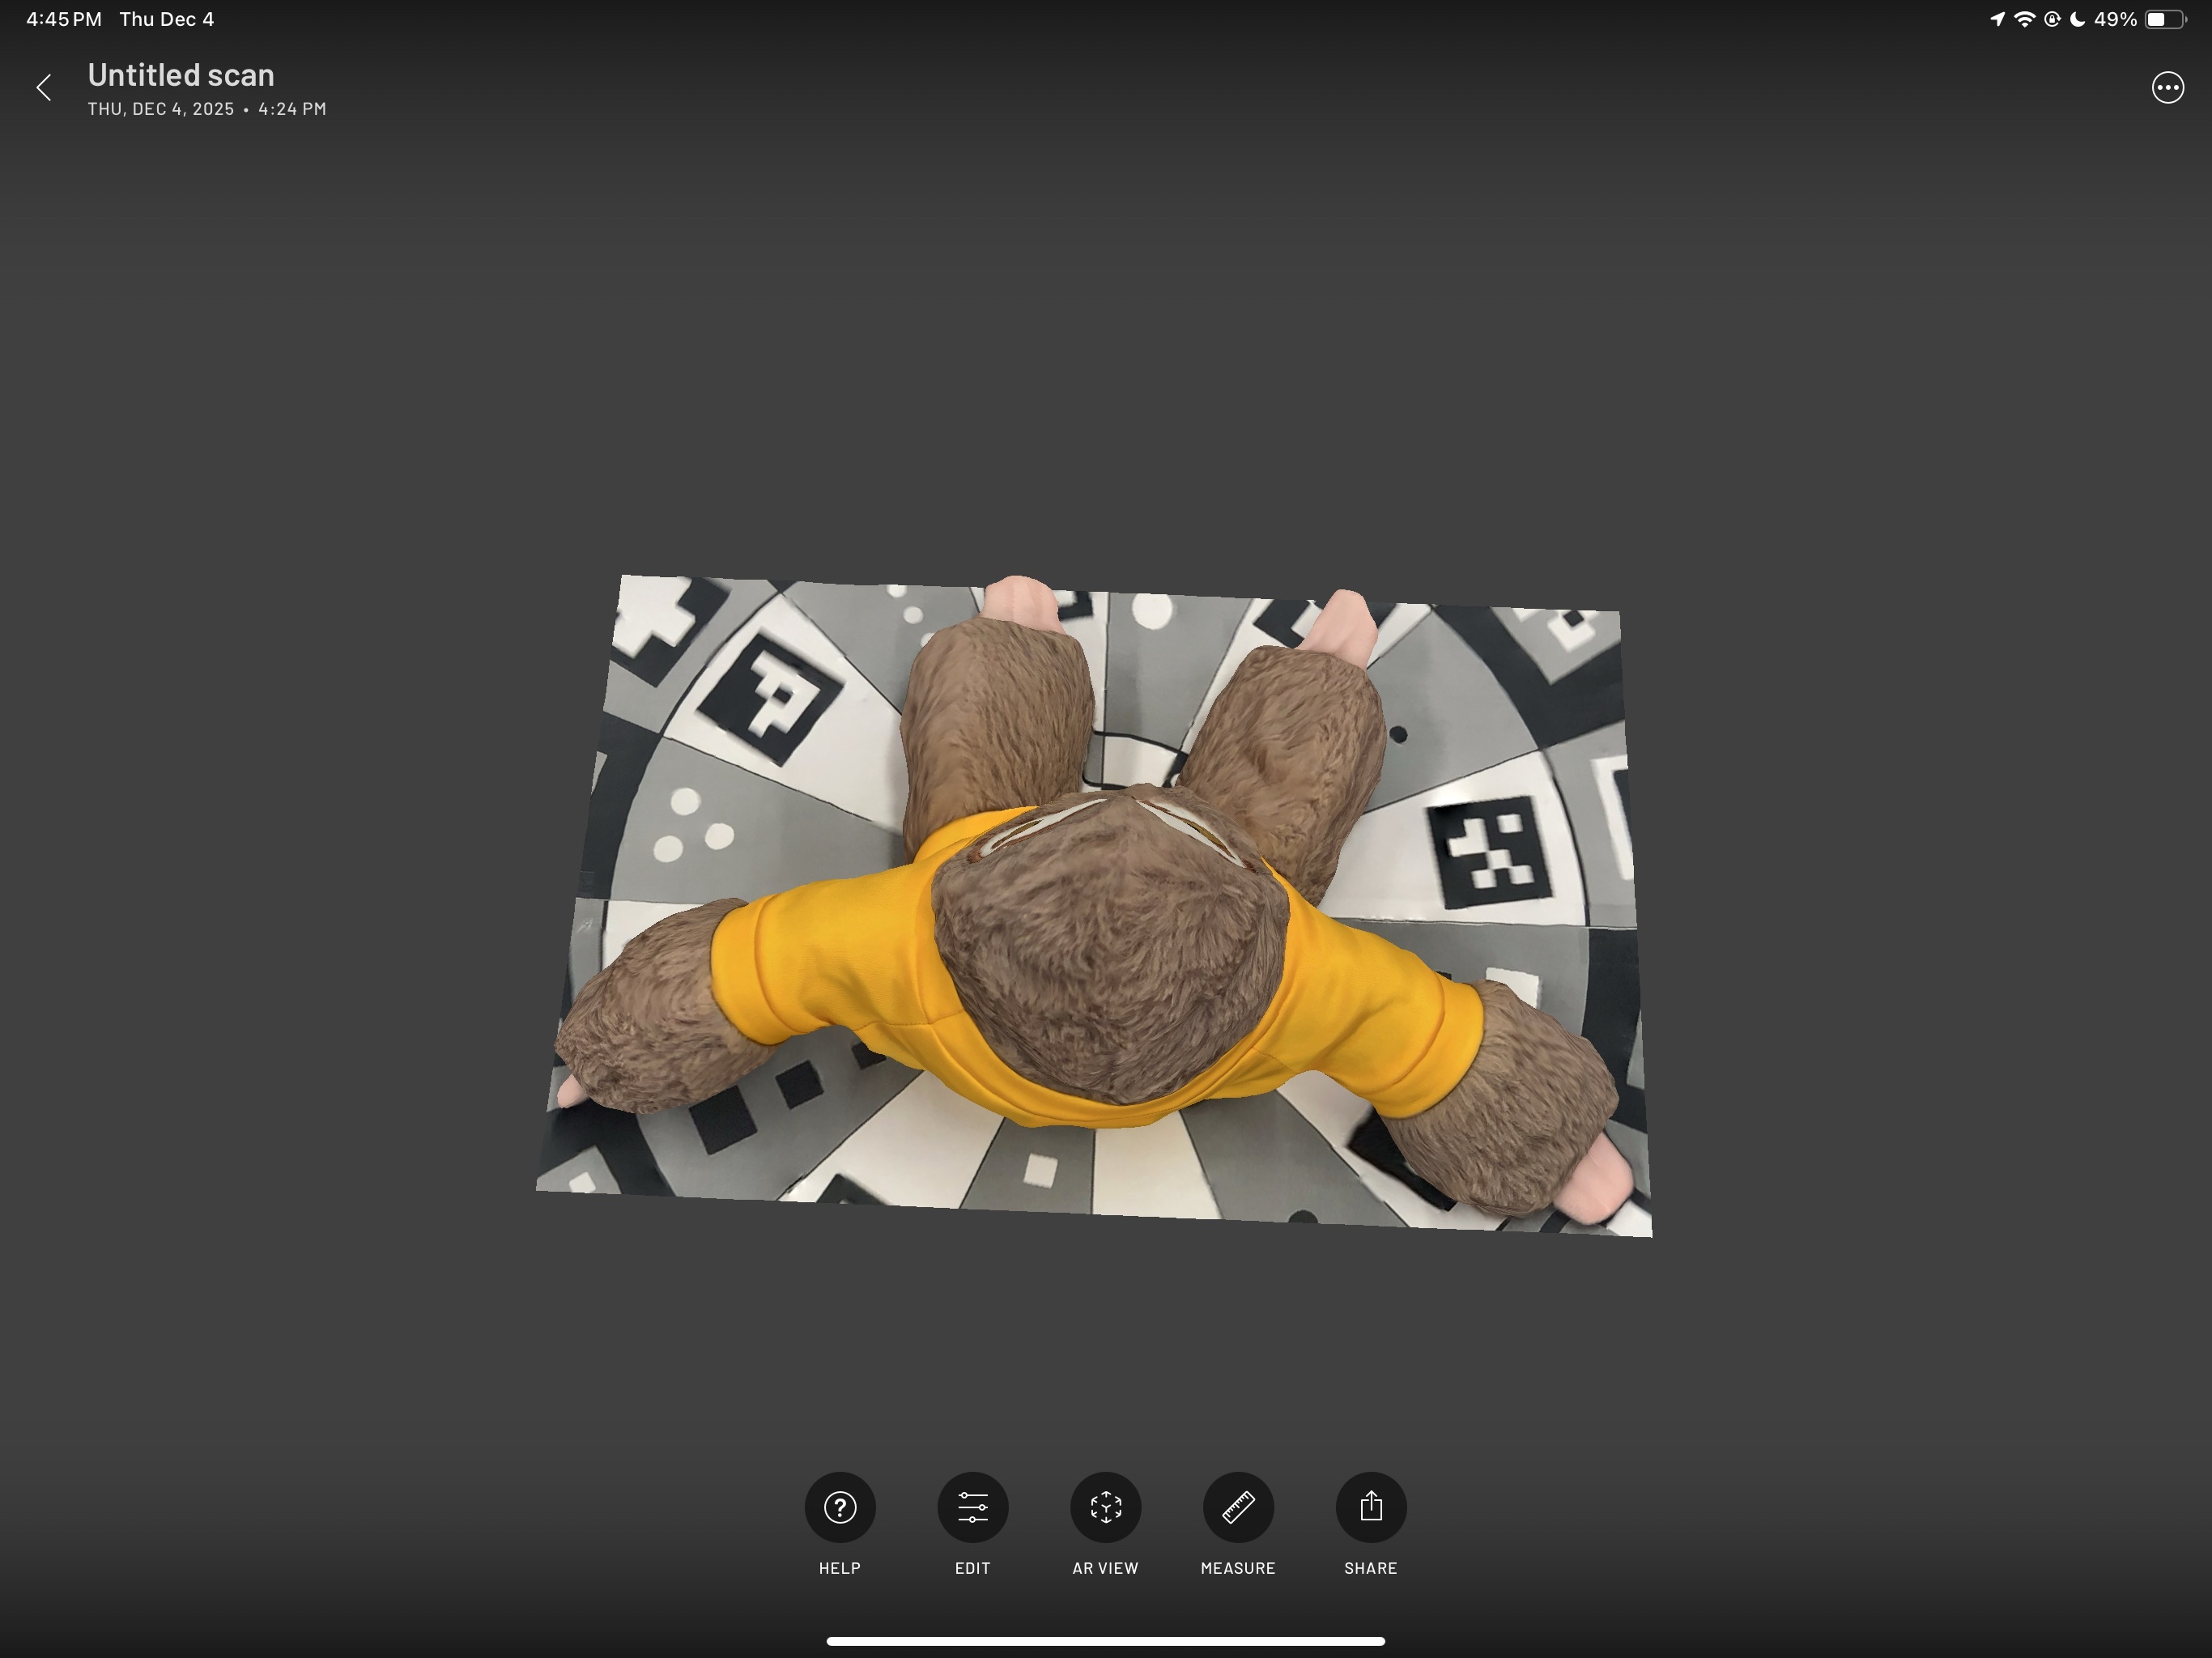2212x1658 pixels.
Task: Tap the AR View cube icon
Action: (x=1105, y=1507)
